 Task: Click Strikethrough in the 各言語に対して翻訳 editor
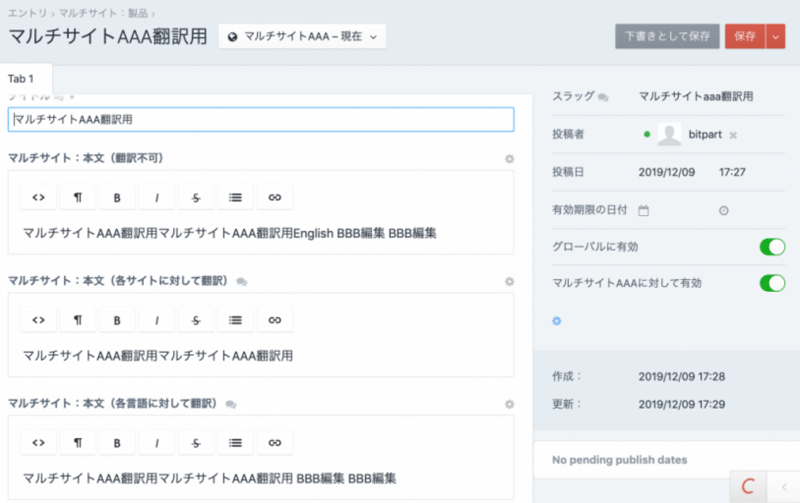click(x=195, y=443)
